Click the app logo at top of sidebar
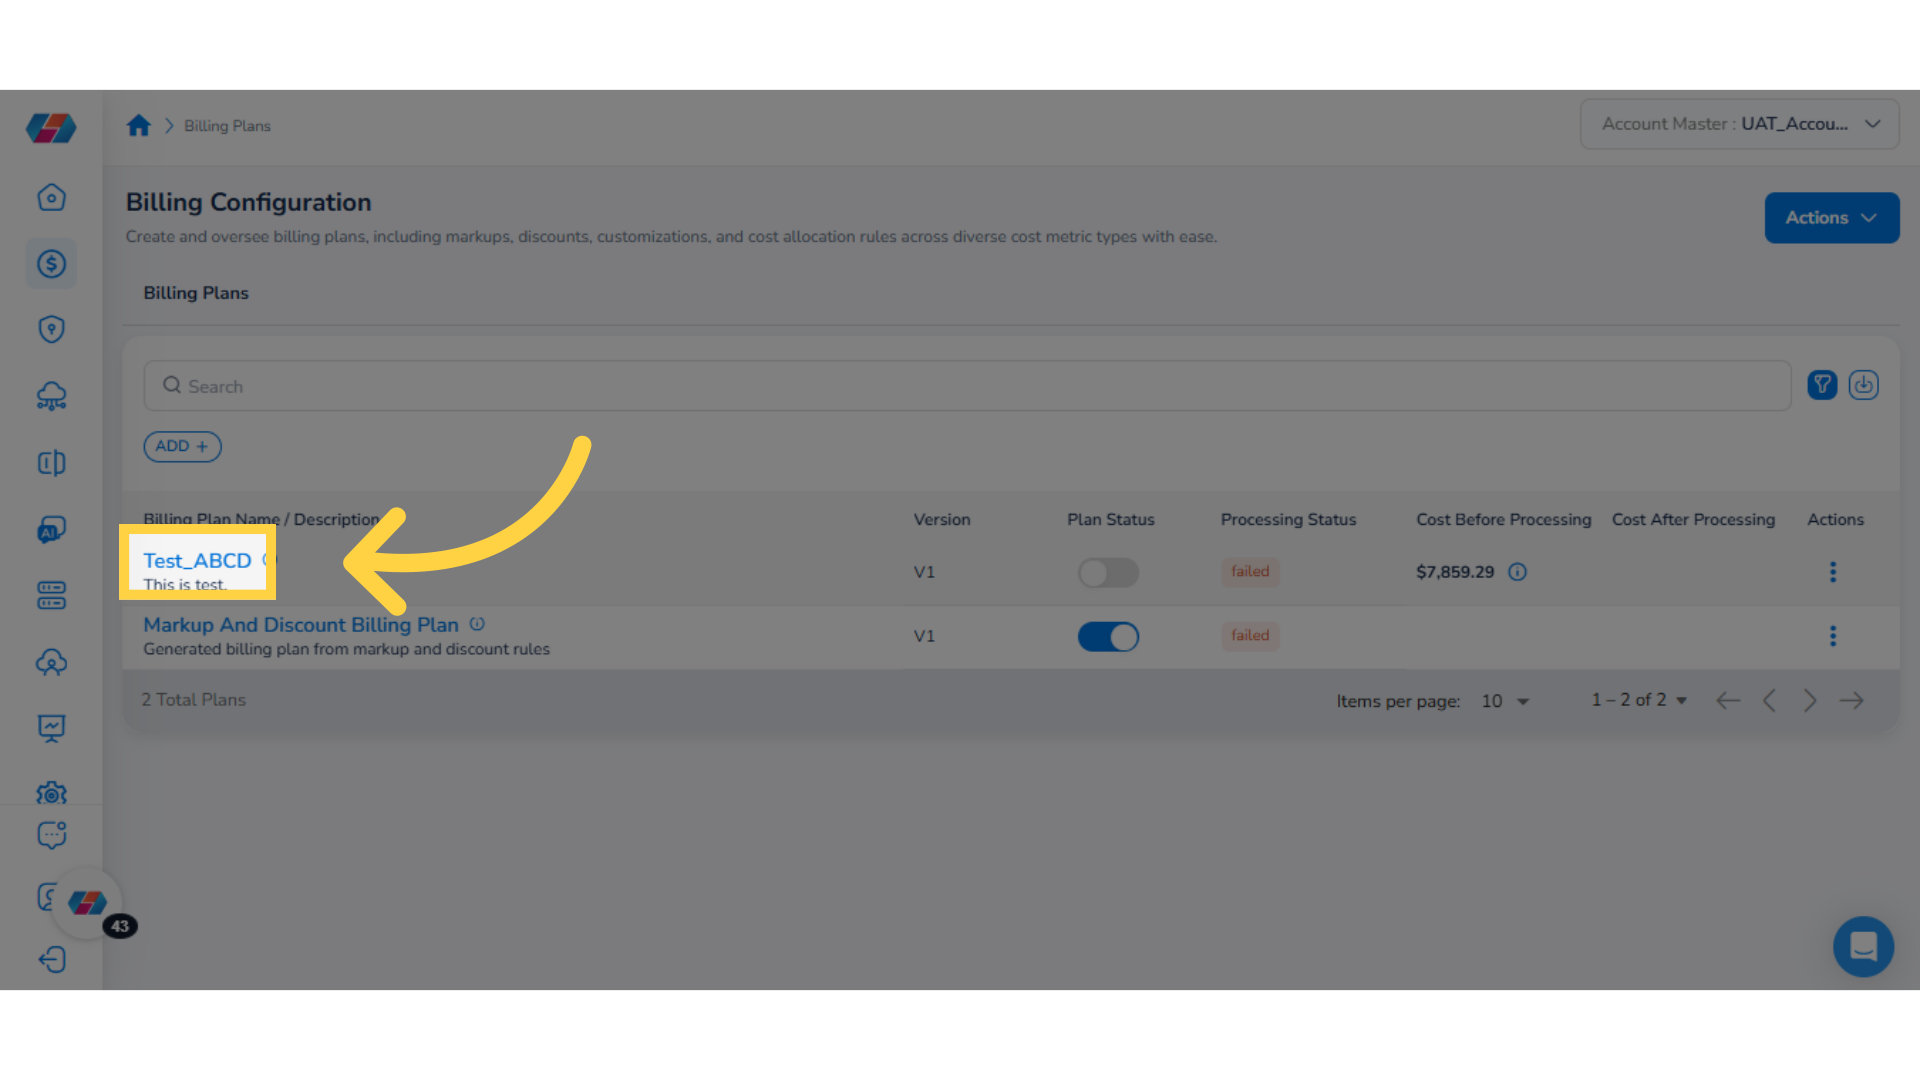The image size is (1920, 1080). (x=51, y=128)
